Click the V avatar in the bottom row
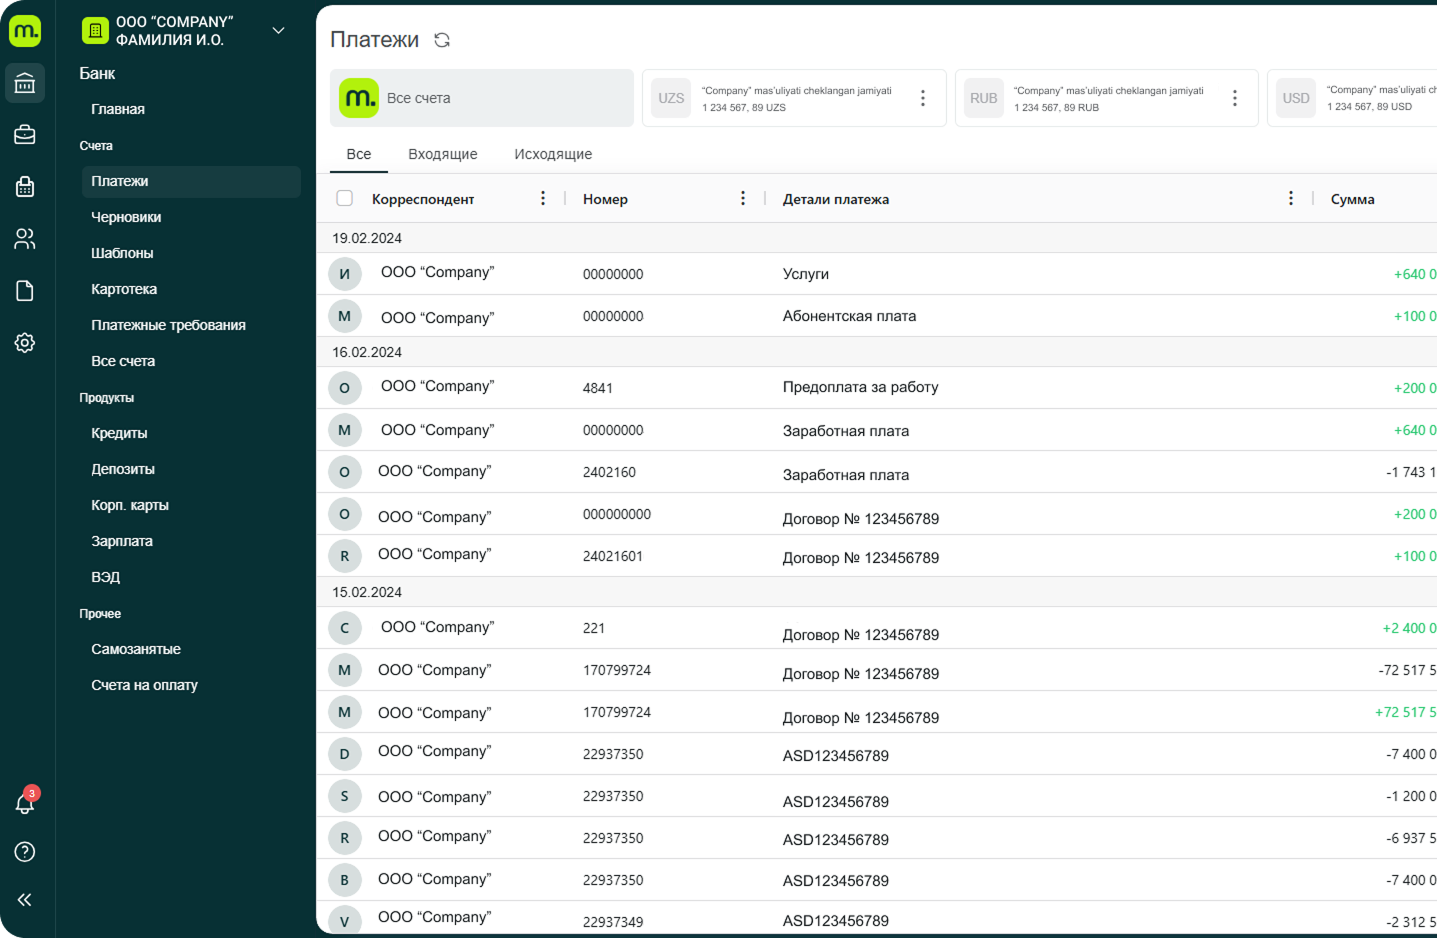The width and height of the screenshot is (1437, 938). pyautogui.click(x=344, y=921)
